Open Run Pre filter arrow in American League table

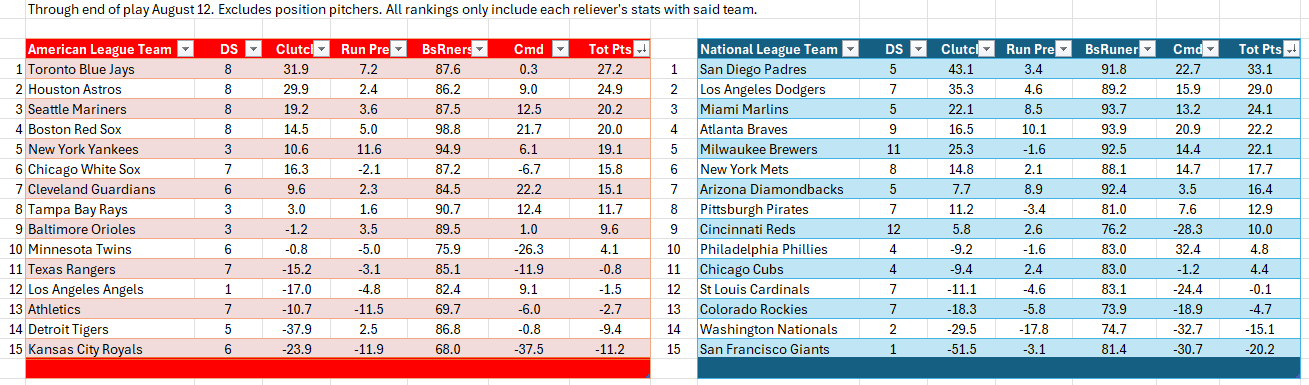click(x=399, y=49)
